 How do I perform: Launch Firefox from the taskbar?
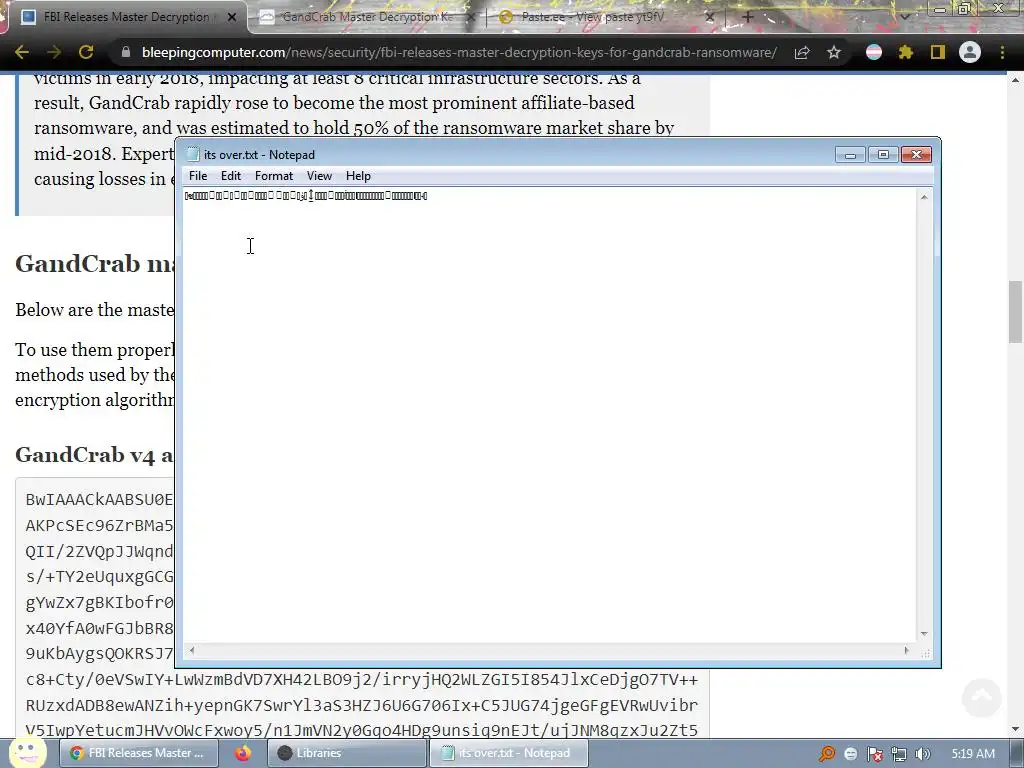coord(244,753)
